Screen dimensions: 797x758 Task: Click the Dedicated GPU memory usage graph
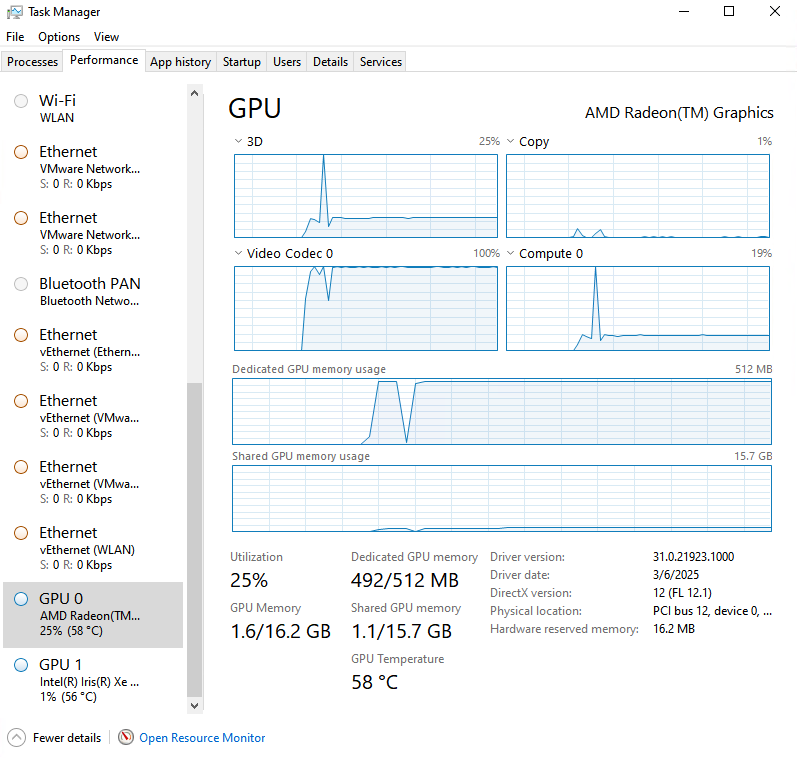point(501,411)
